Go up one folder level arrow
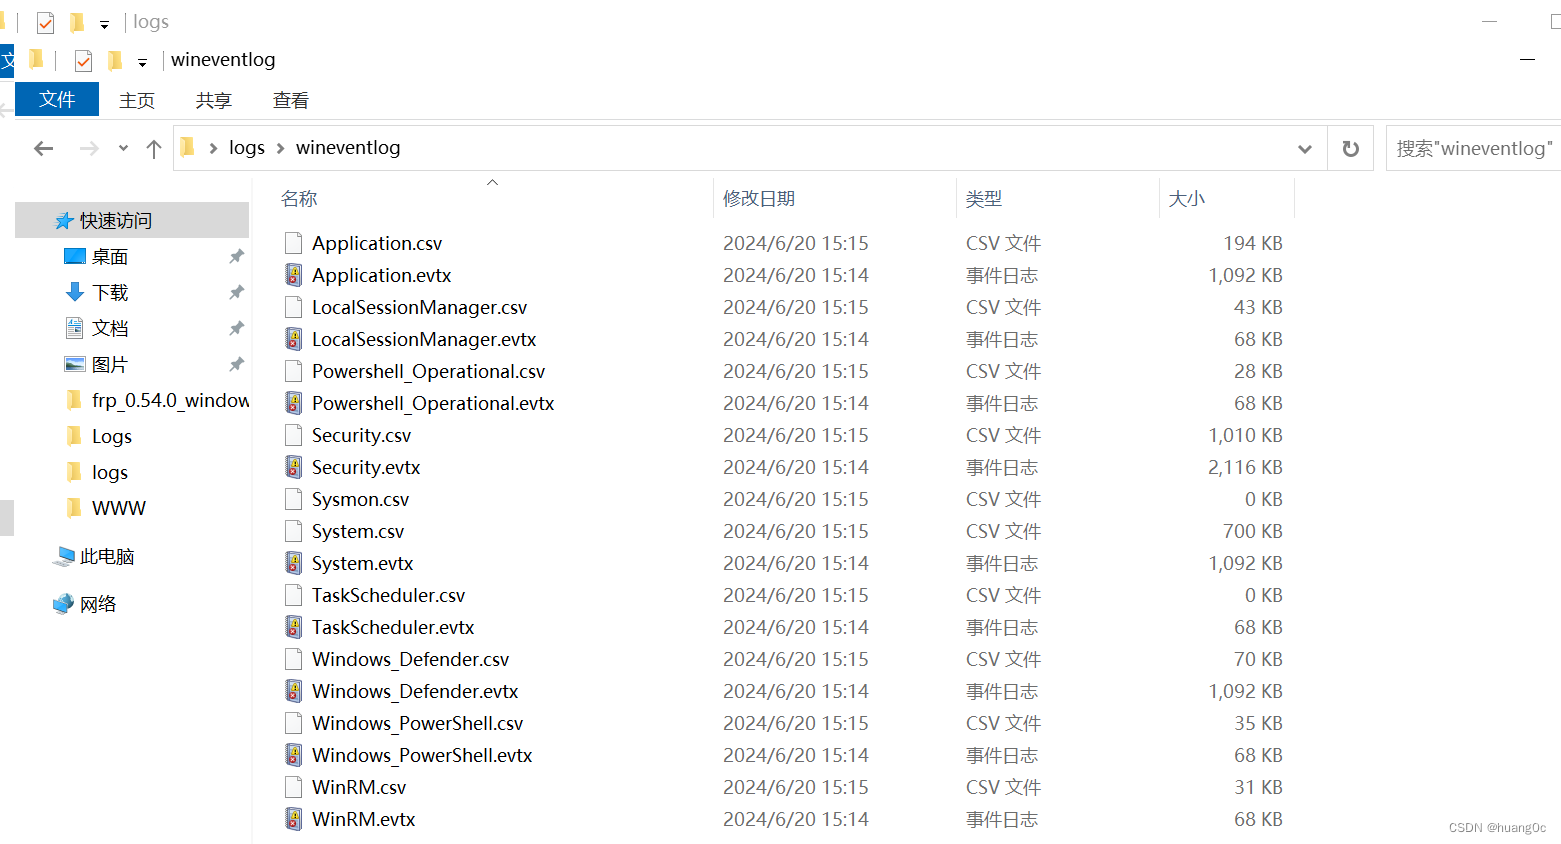The image size is (1561, 844). click(x=154, y=148)
